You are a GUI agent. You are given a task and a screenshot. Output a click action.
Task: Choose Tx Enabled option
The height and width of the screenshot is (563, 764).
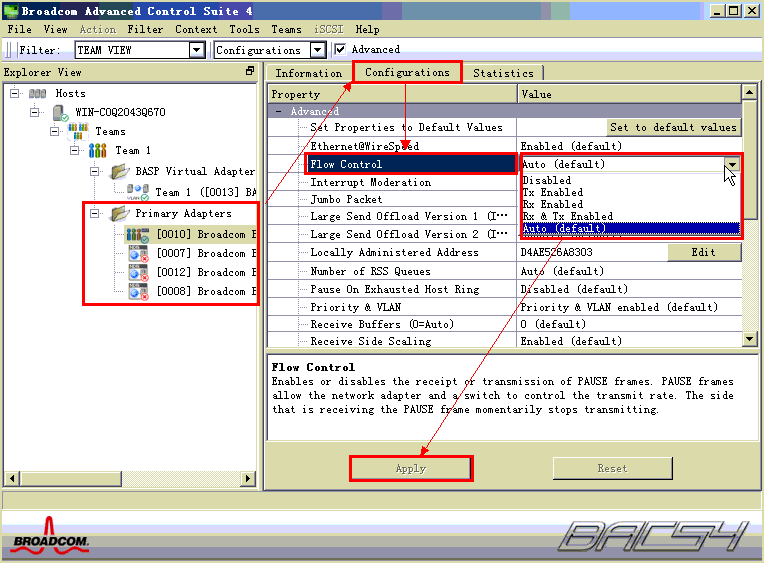click(x=631, y=192)
